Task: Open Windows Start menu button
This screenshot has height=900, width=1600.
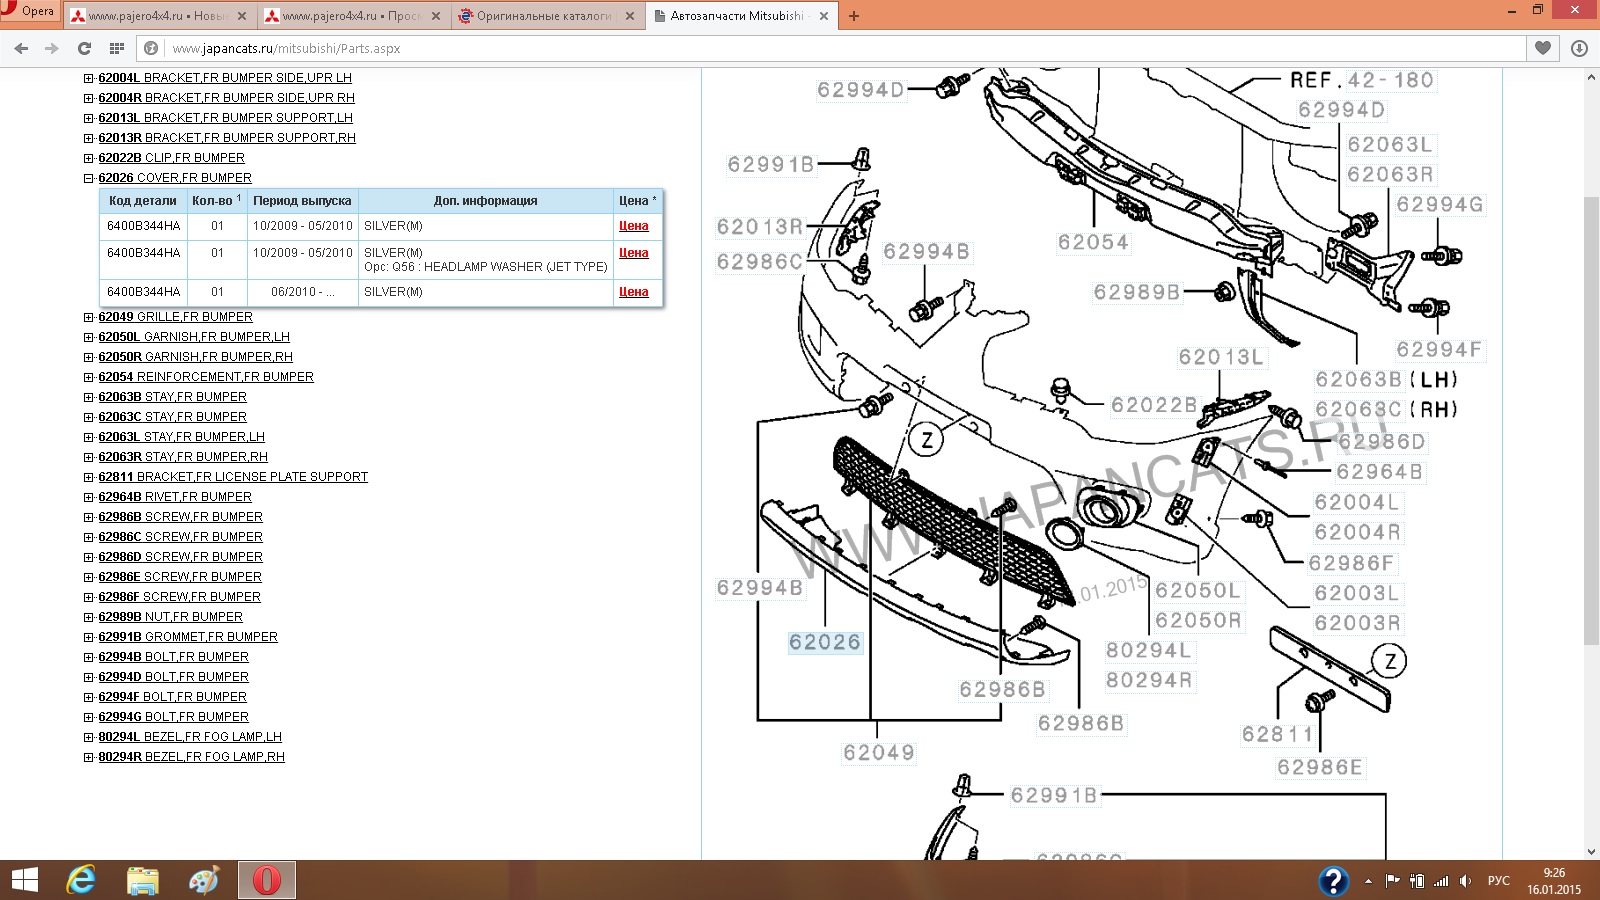Action: [24, 880]
